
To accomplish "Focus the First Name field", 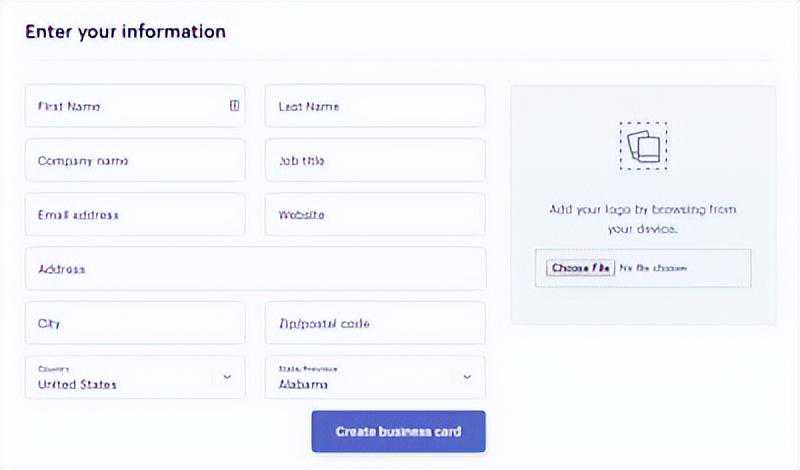I will pos(125,106).
